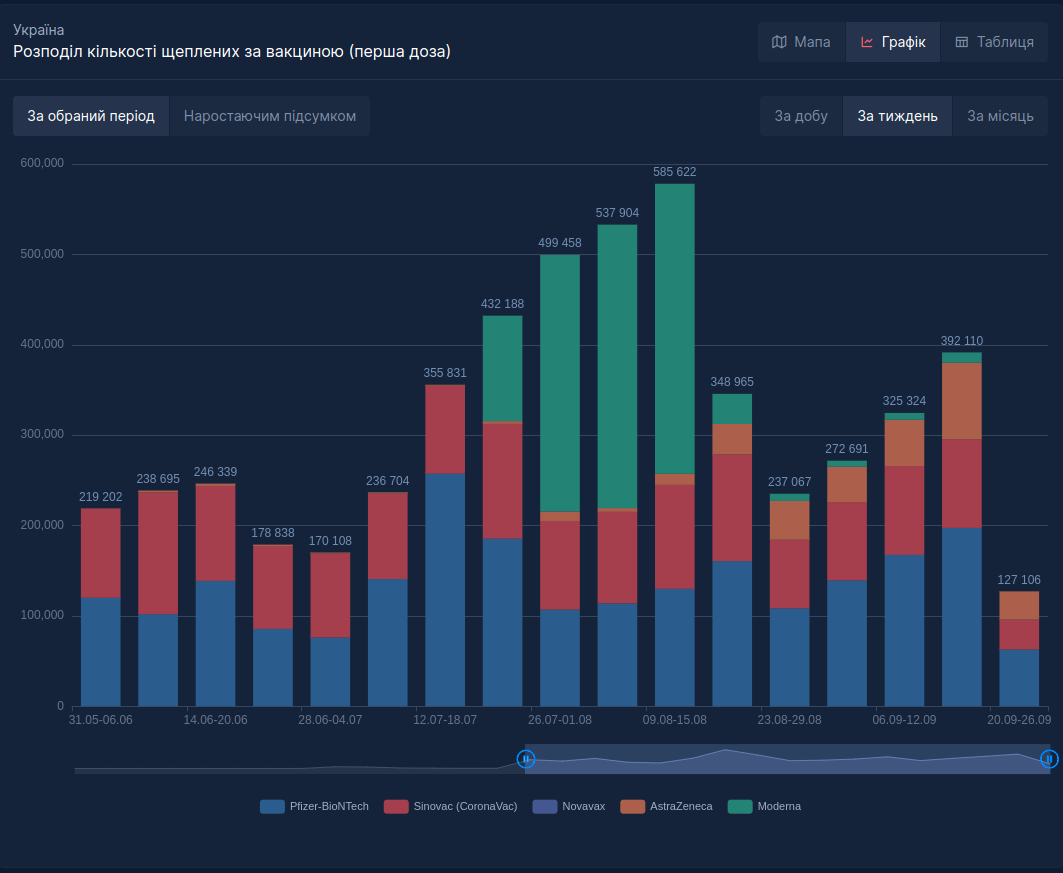Switch grouping to За місяць
The image size is (1063, 873).
click(1000, 116)
